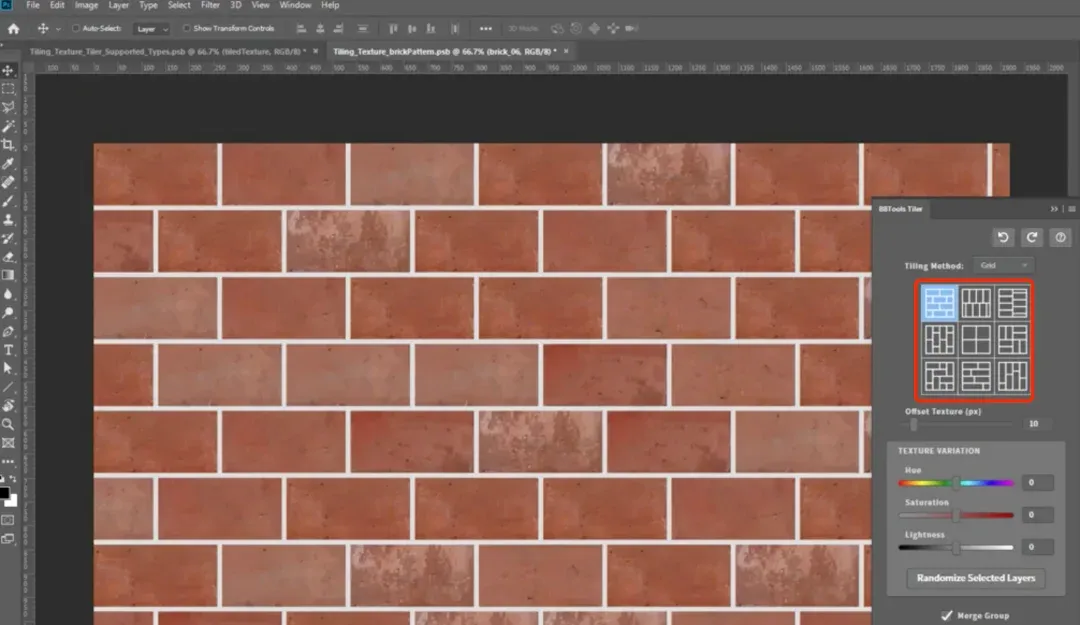Image resolution: width=1080 pixels, height=625 pixels.
Task: Select the History Brush tool
Action: [x=8, y=238]
